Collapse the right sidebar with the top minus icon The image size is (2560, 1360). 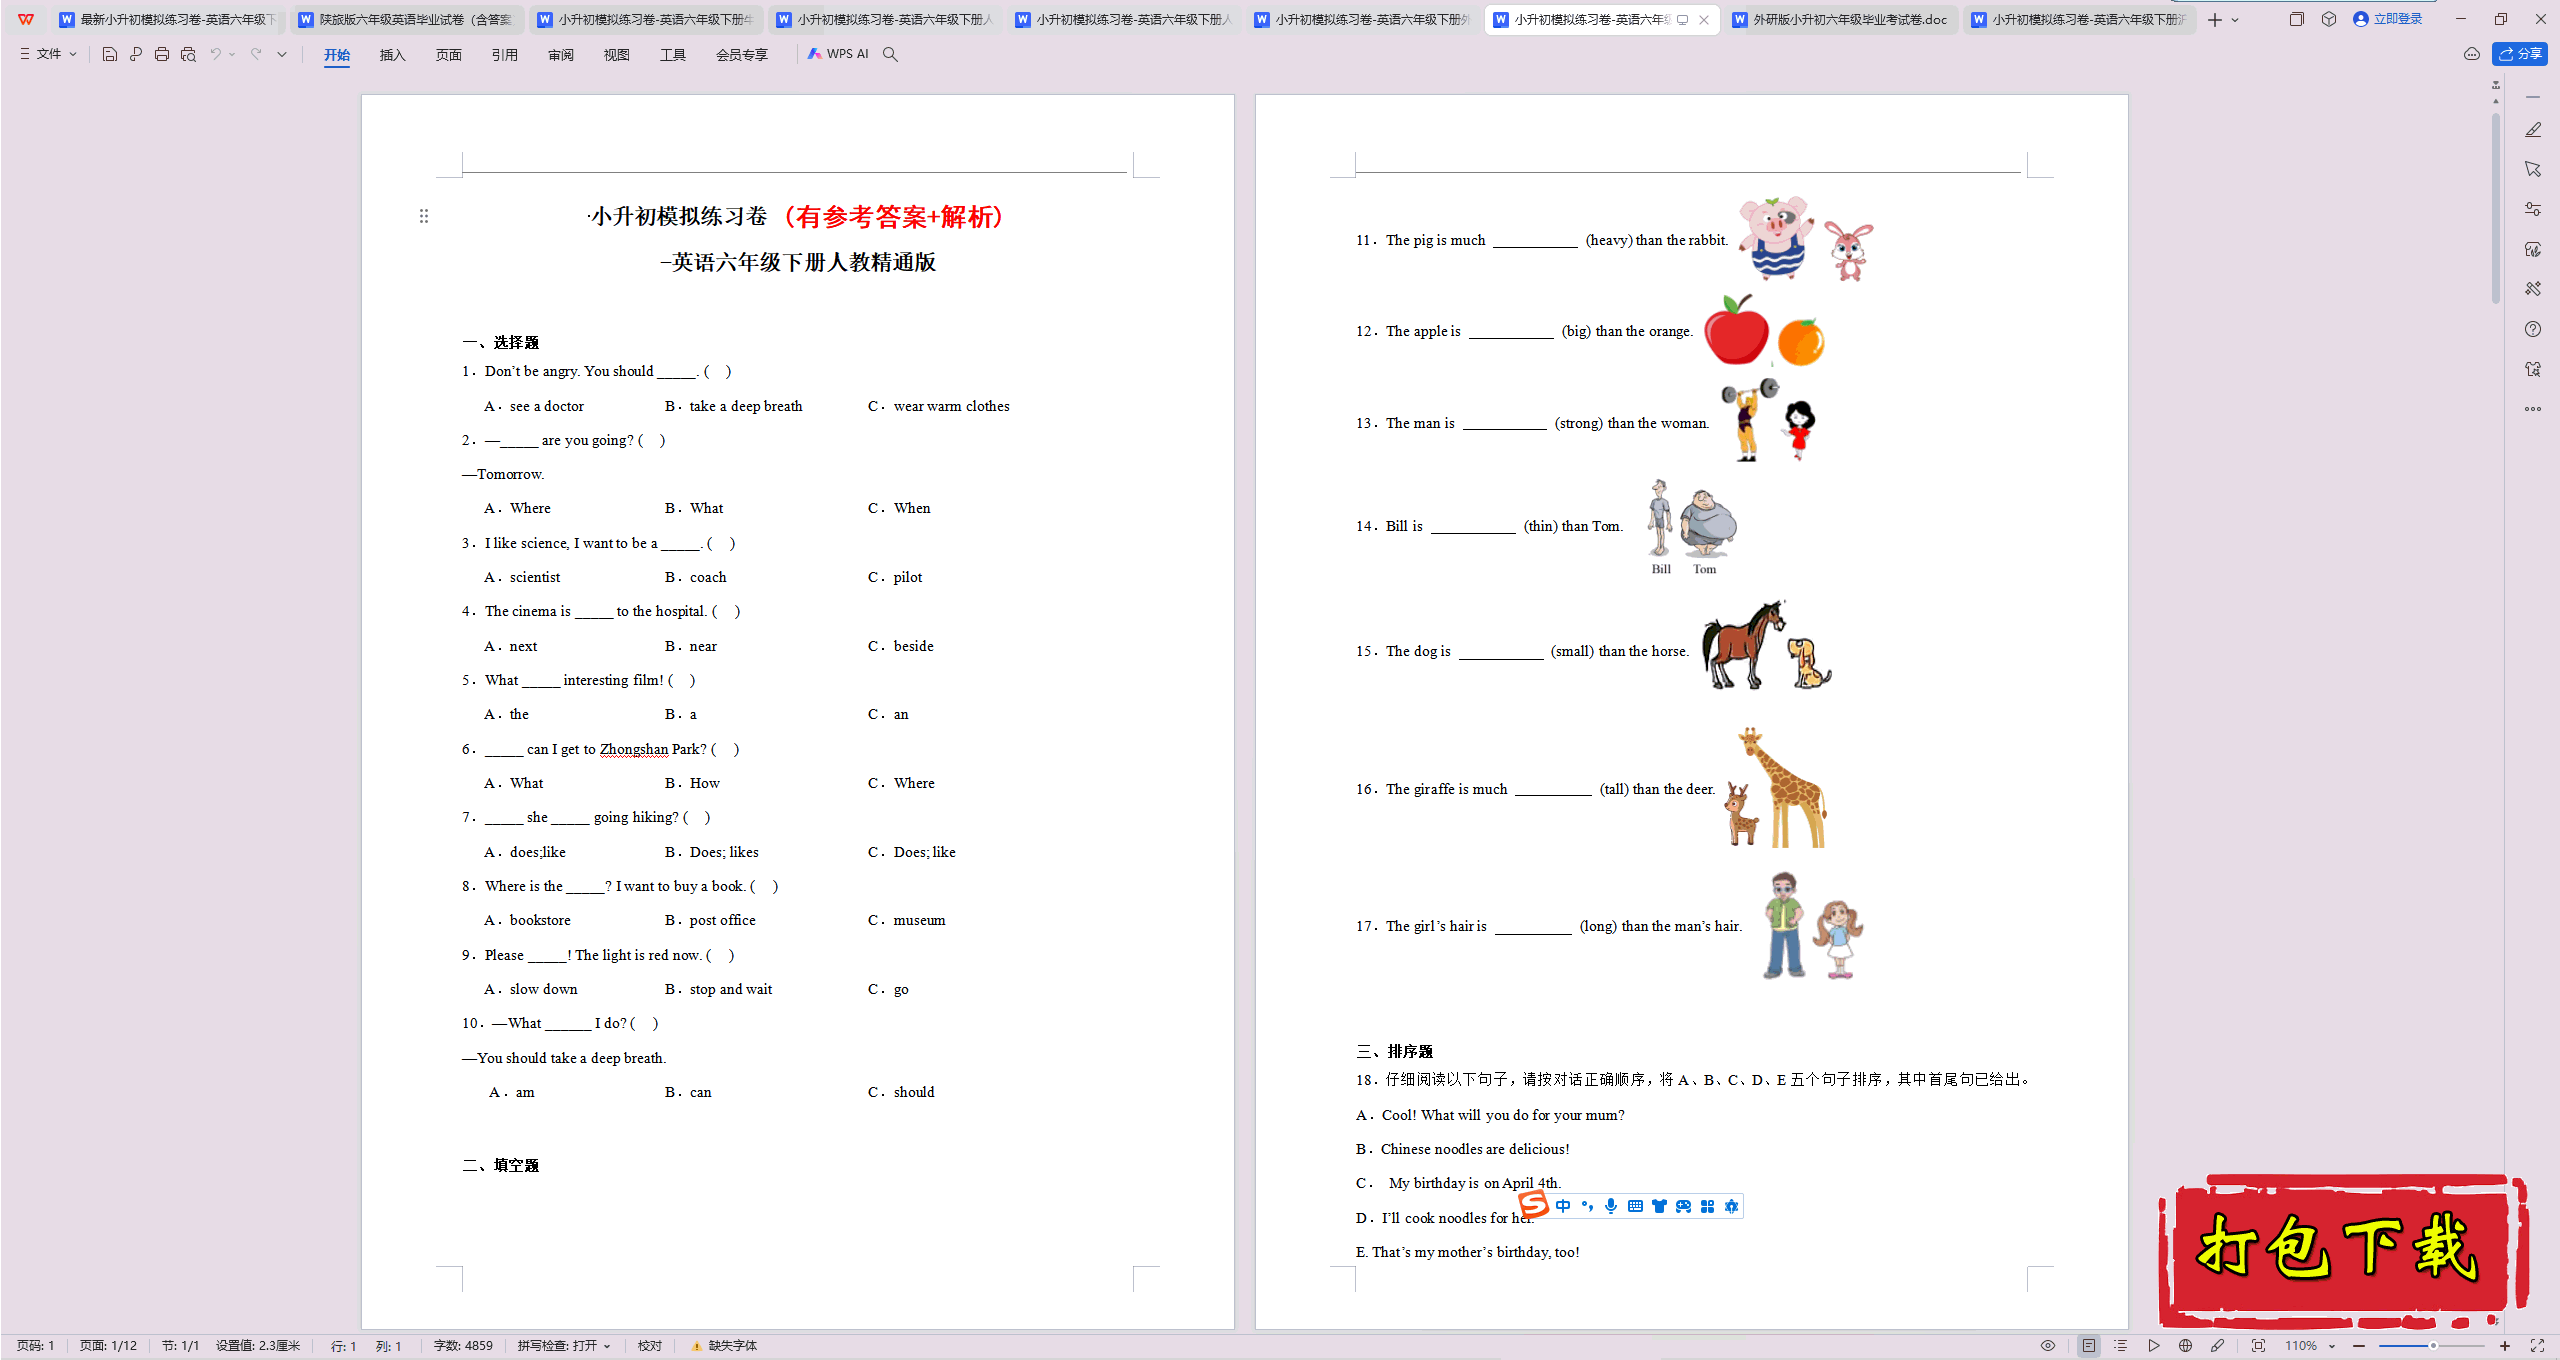pos(2533,97)
